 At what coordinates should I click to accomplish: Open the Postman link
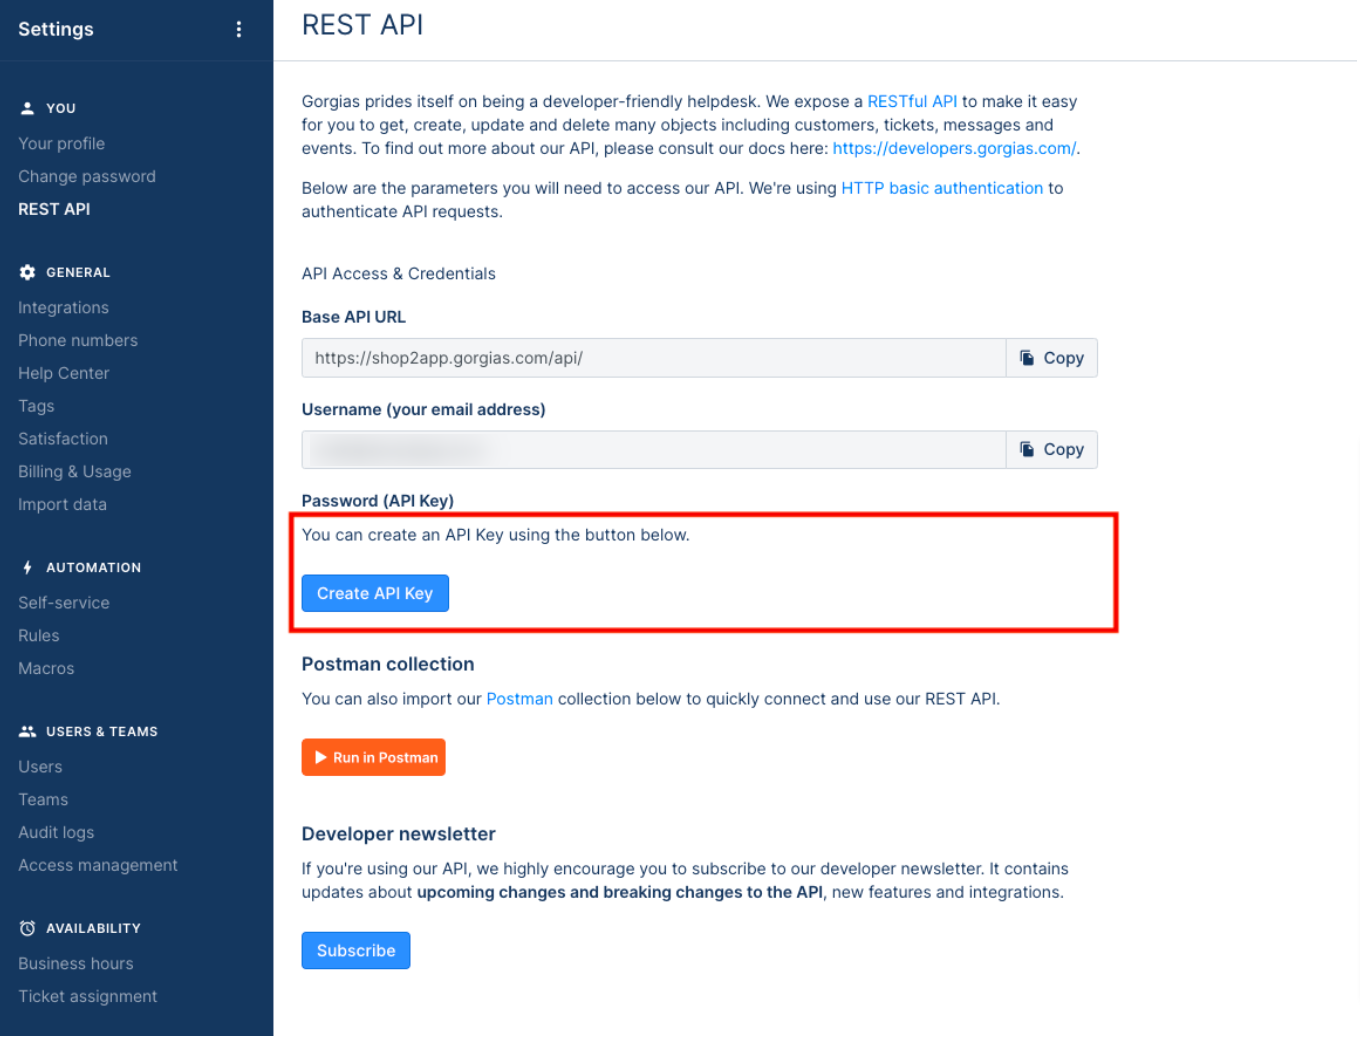point(519,699)
